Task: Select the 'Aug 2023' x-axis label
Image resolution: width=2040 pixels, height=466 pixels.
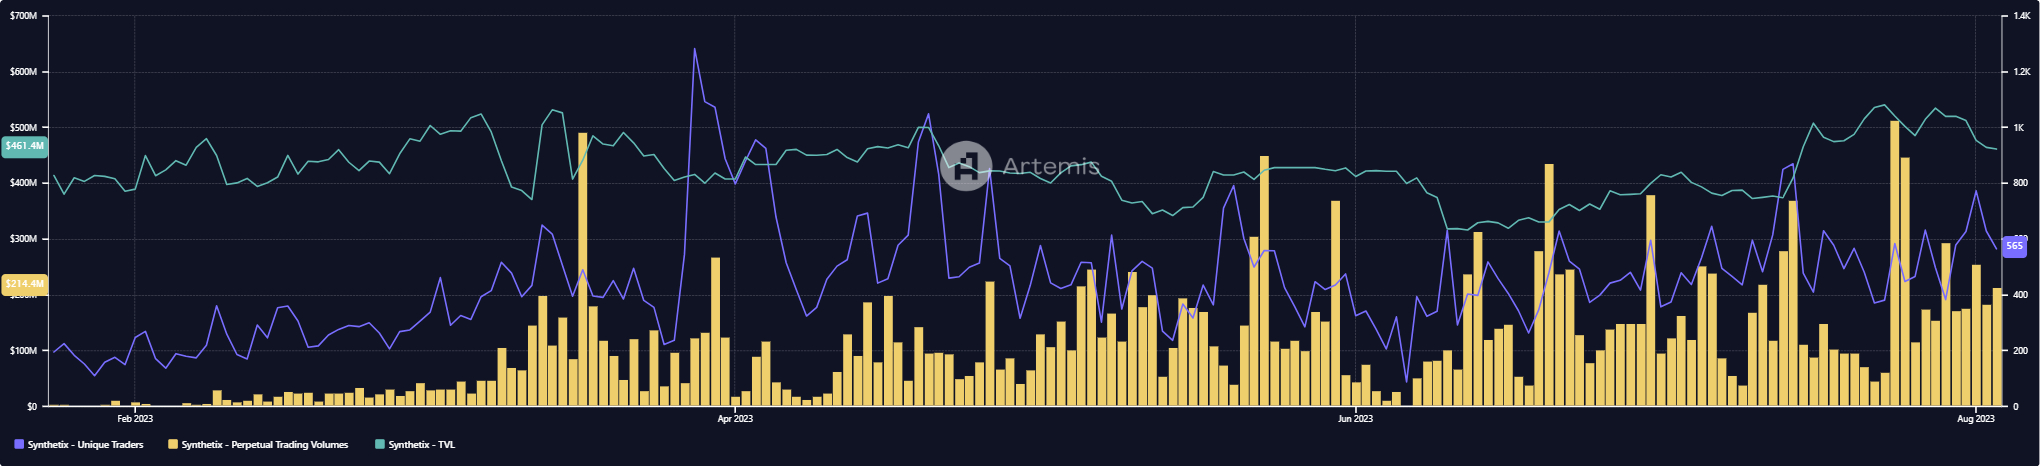Action: [1976, 418]
